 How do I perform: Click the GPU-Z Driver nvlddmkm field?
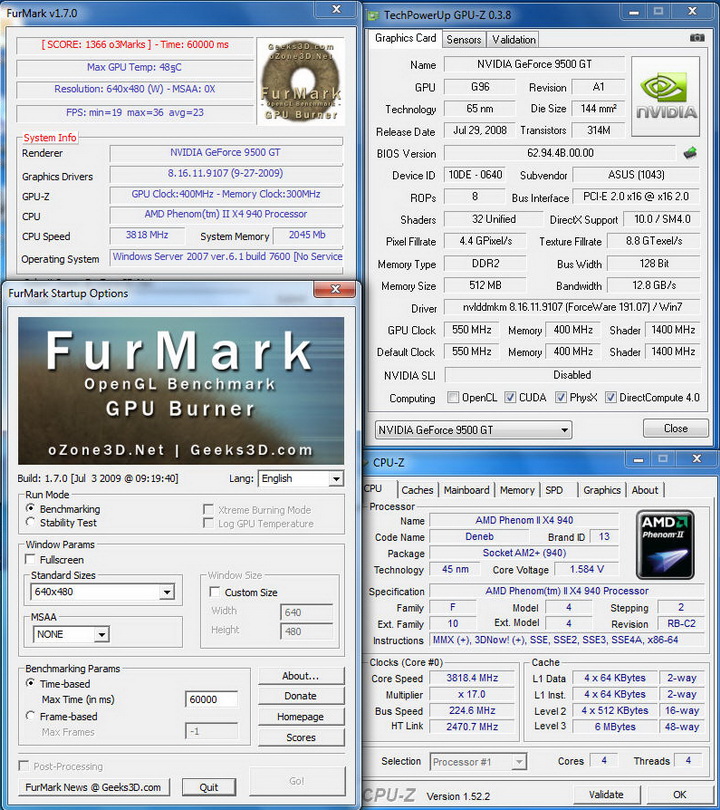point(572,307)
